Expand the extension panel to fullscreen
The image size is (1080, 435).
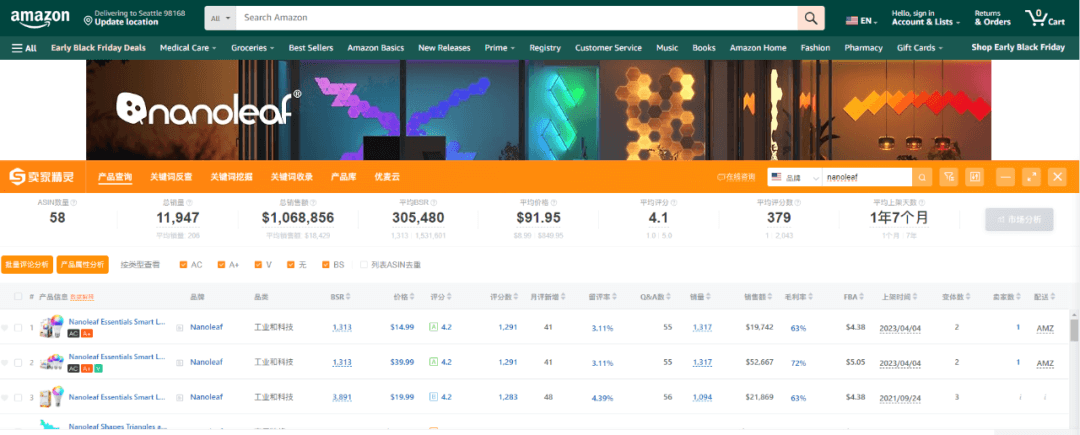tap(1031, 177)
